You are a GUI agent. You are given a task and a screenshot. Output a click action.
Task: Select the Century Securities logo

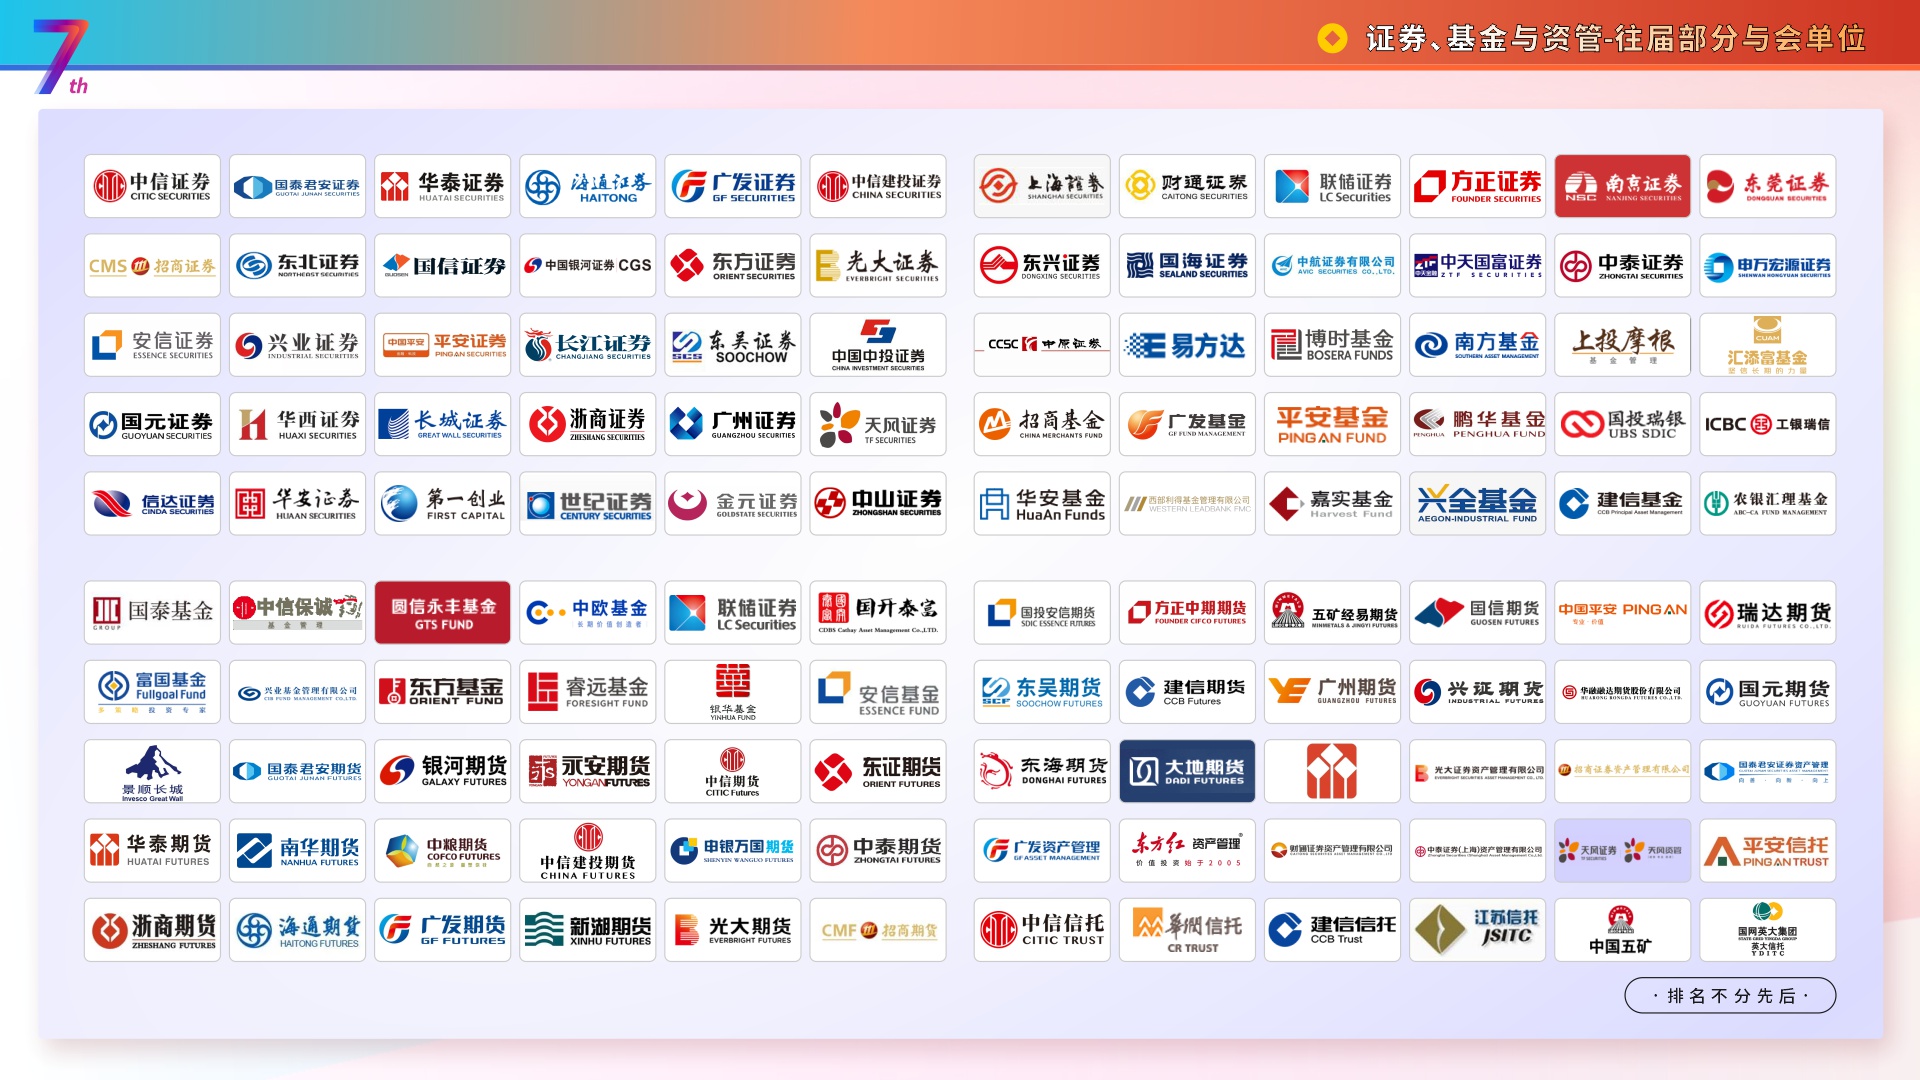588,503
